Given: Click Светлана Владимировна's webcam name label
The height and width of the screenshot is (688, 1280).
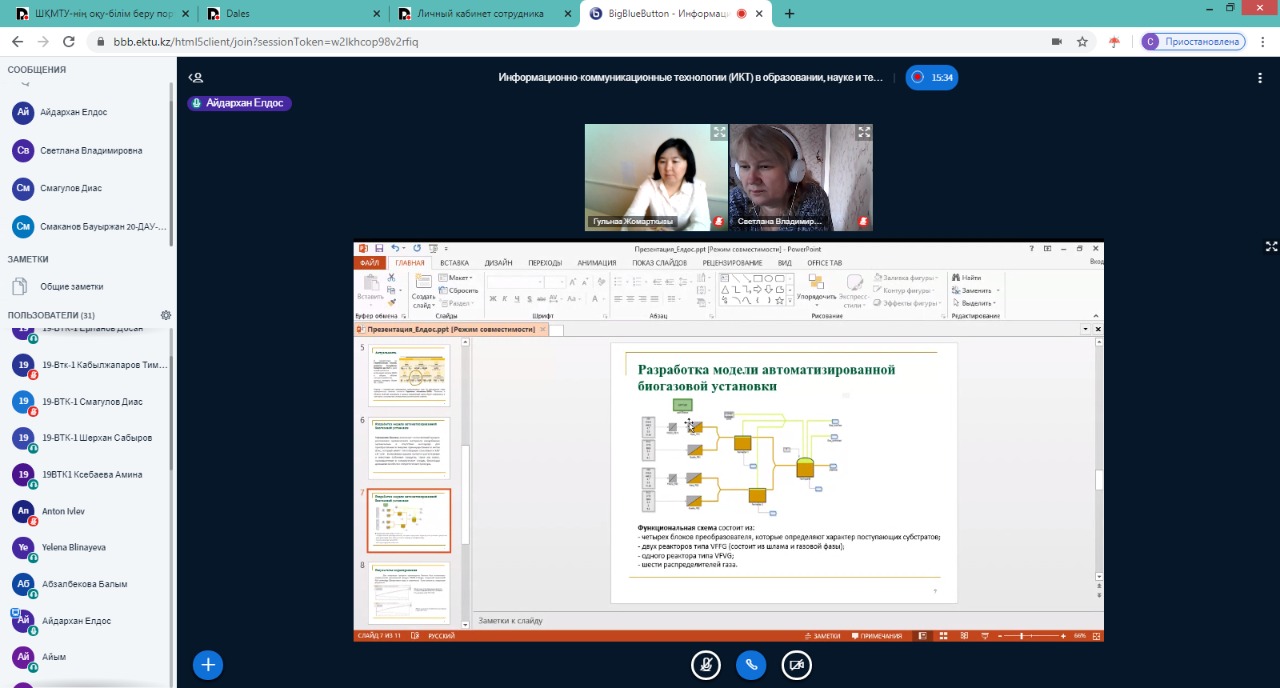Looking at the screenshot, I should tap(779, 221).
